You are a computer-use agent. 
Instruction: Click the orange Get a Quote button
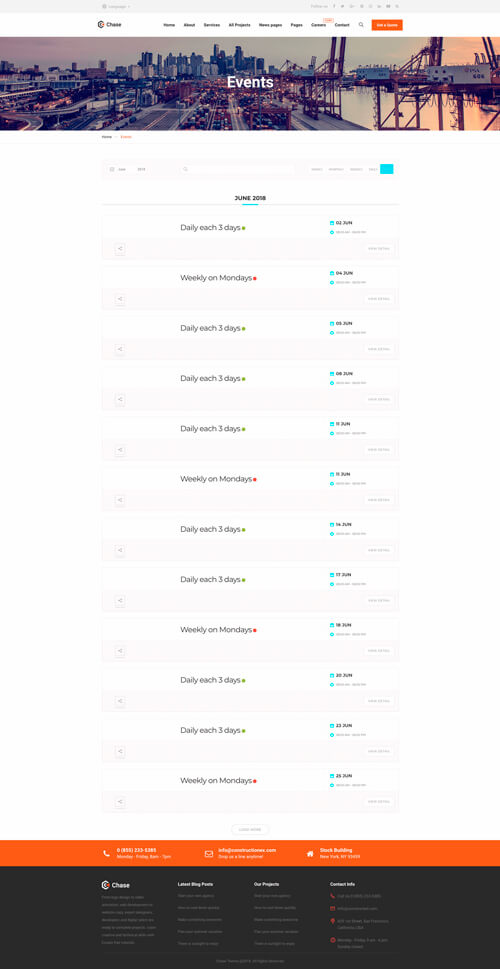coord(387,25)
